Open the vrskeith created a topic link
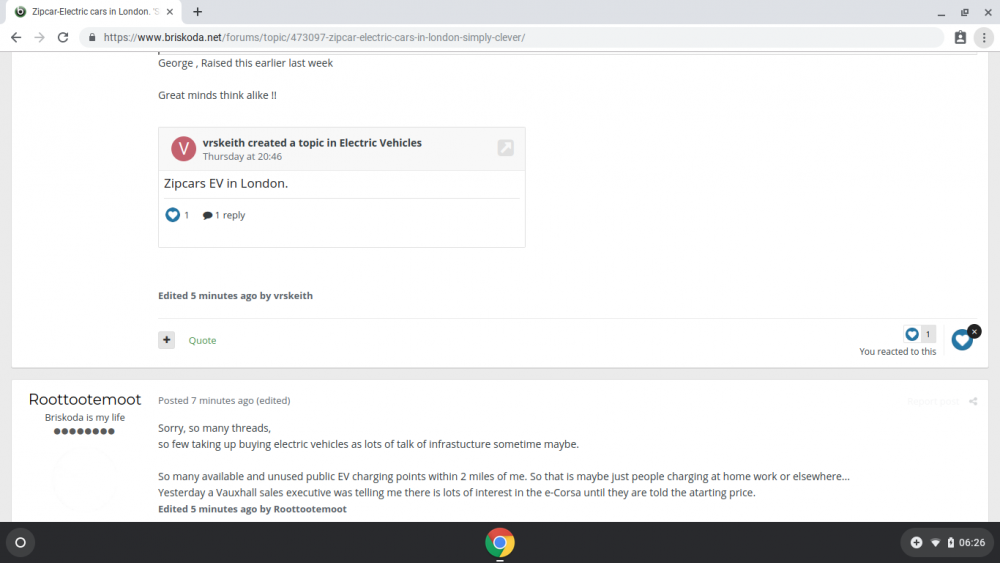This screenshot has height=563, width=1000. point(312,143)
